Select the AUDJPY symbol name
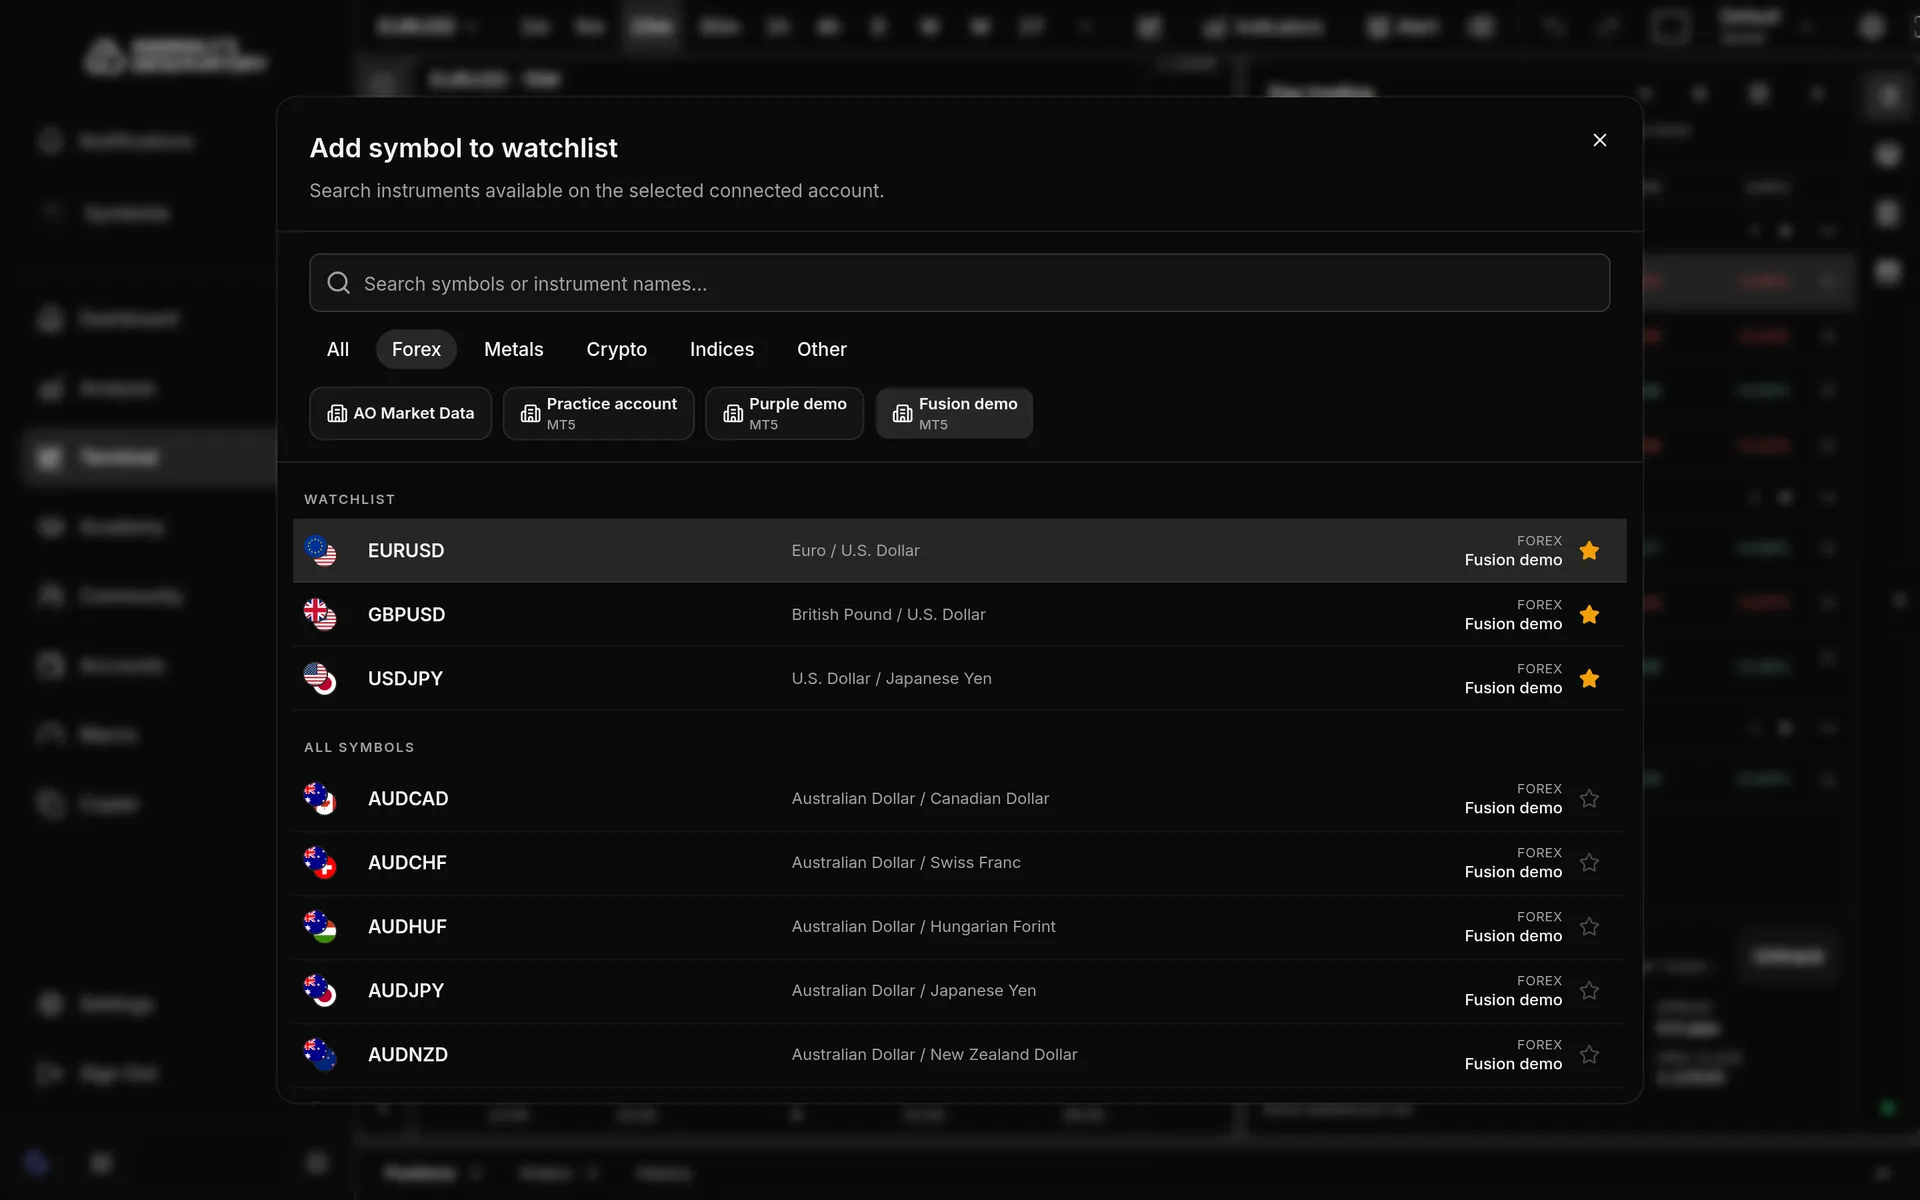The image size is (1920, 1200). [x=406, y=991]
